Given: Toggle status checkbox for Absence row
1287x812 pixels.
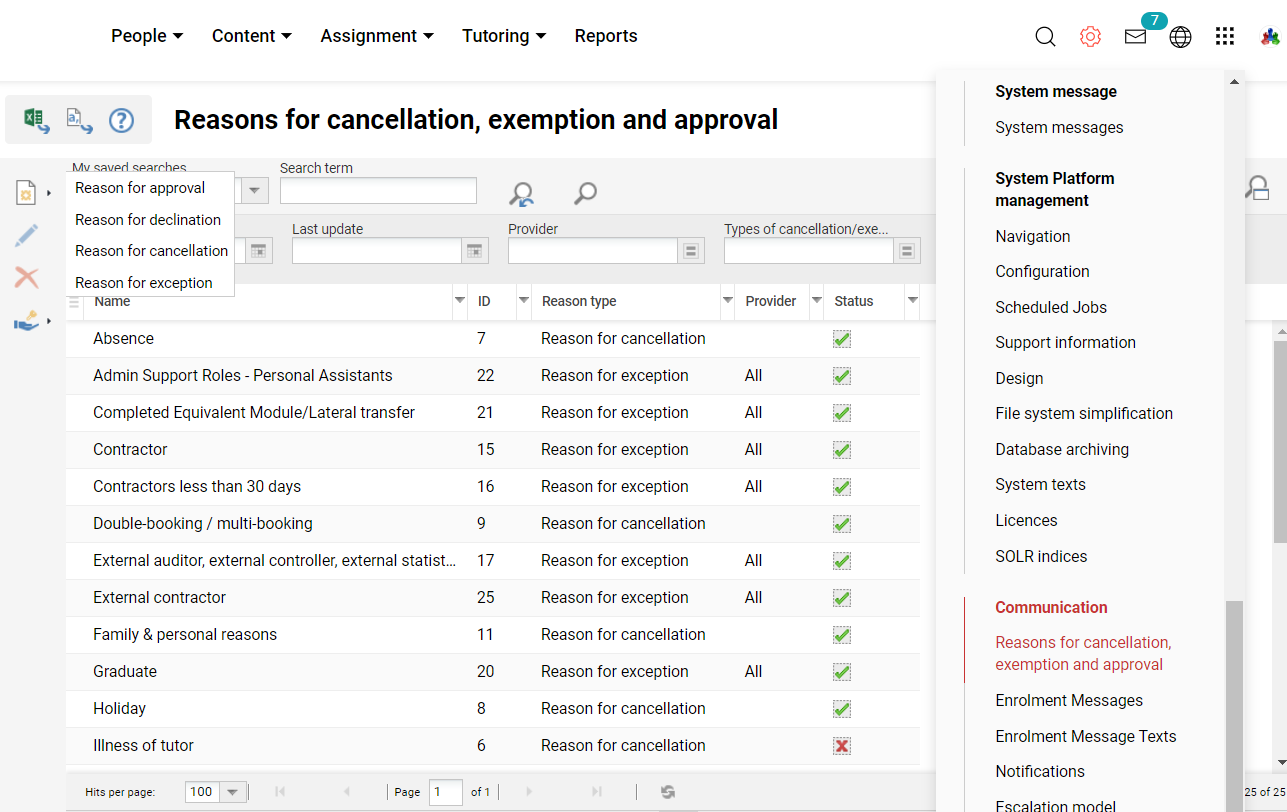Looking at the screenshot, I should pos(842,339).
